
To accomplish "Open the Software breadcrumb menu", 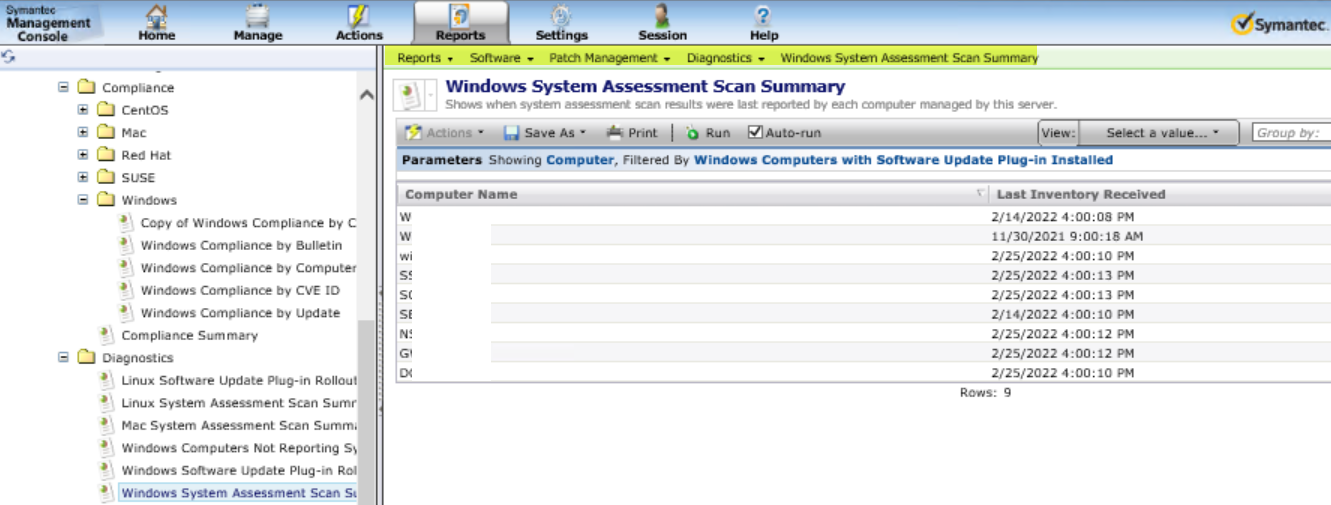I will 501,58.
